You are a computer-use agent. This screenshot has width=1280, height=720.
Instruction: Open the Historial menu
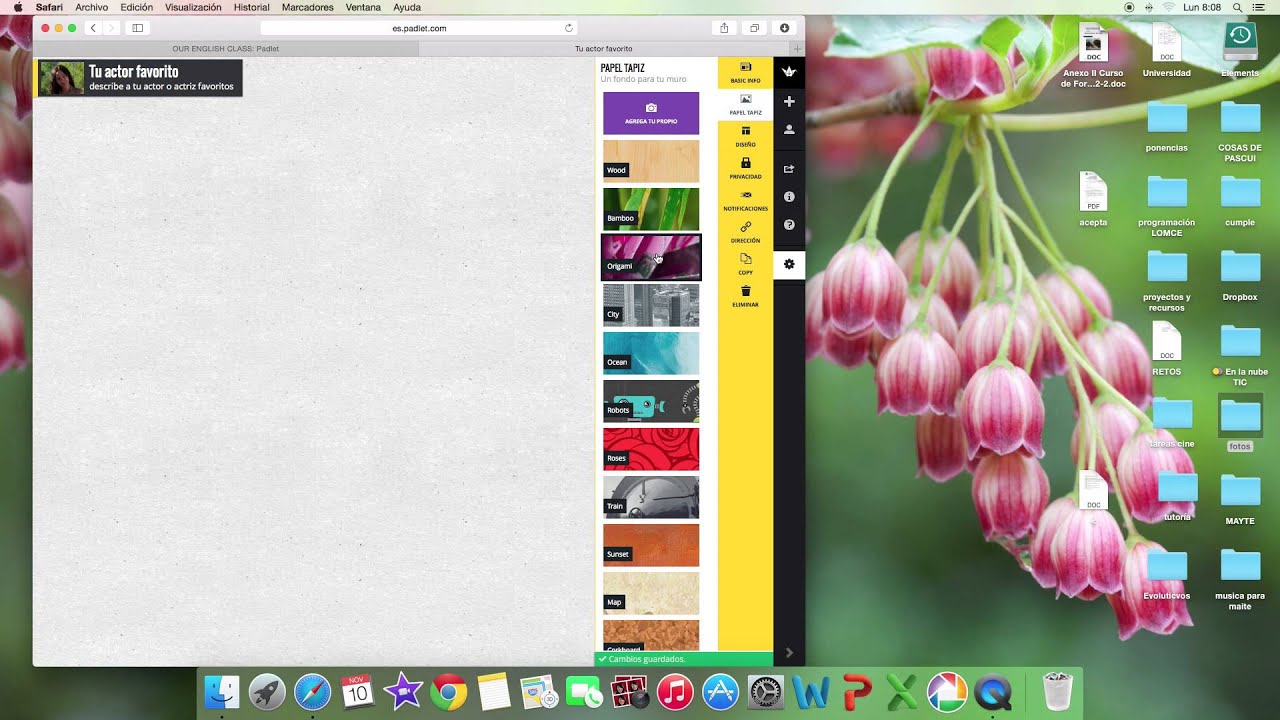251,7
